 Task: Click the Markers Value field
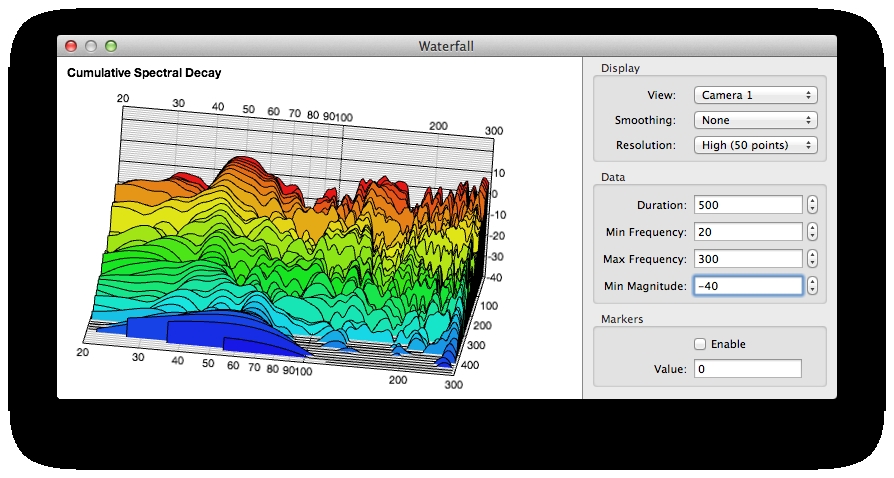[748, 369]
